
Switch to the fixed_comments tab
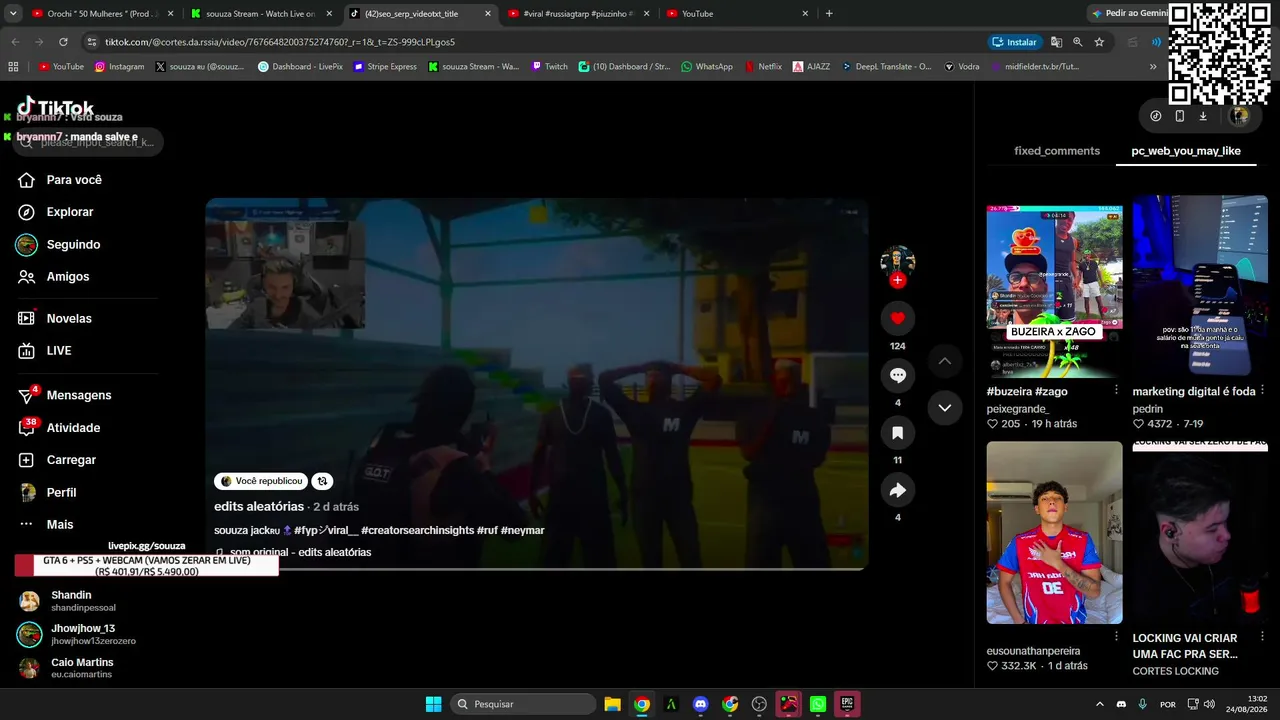coord(1057,151)
